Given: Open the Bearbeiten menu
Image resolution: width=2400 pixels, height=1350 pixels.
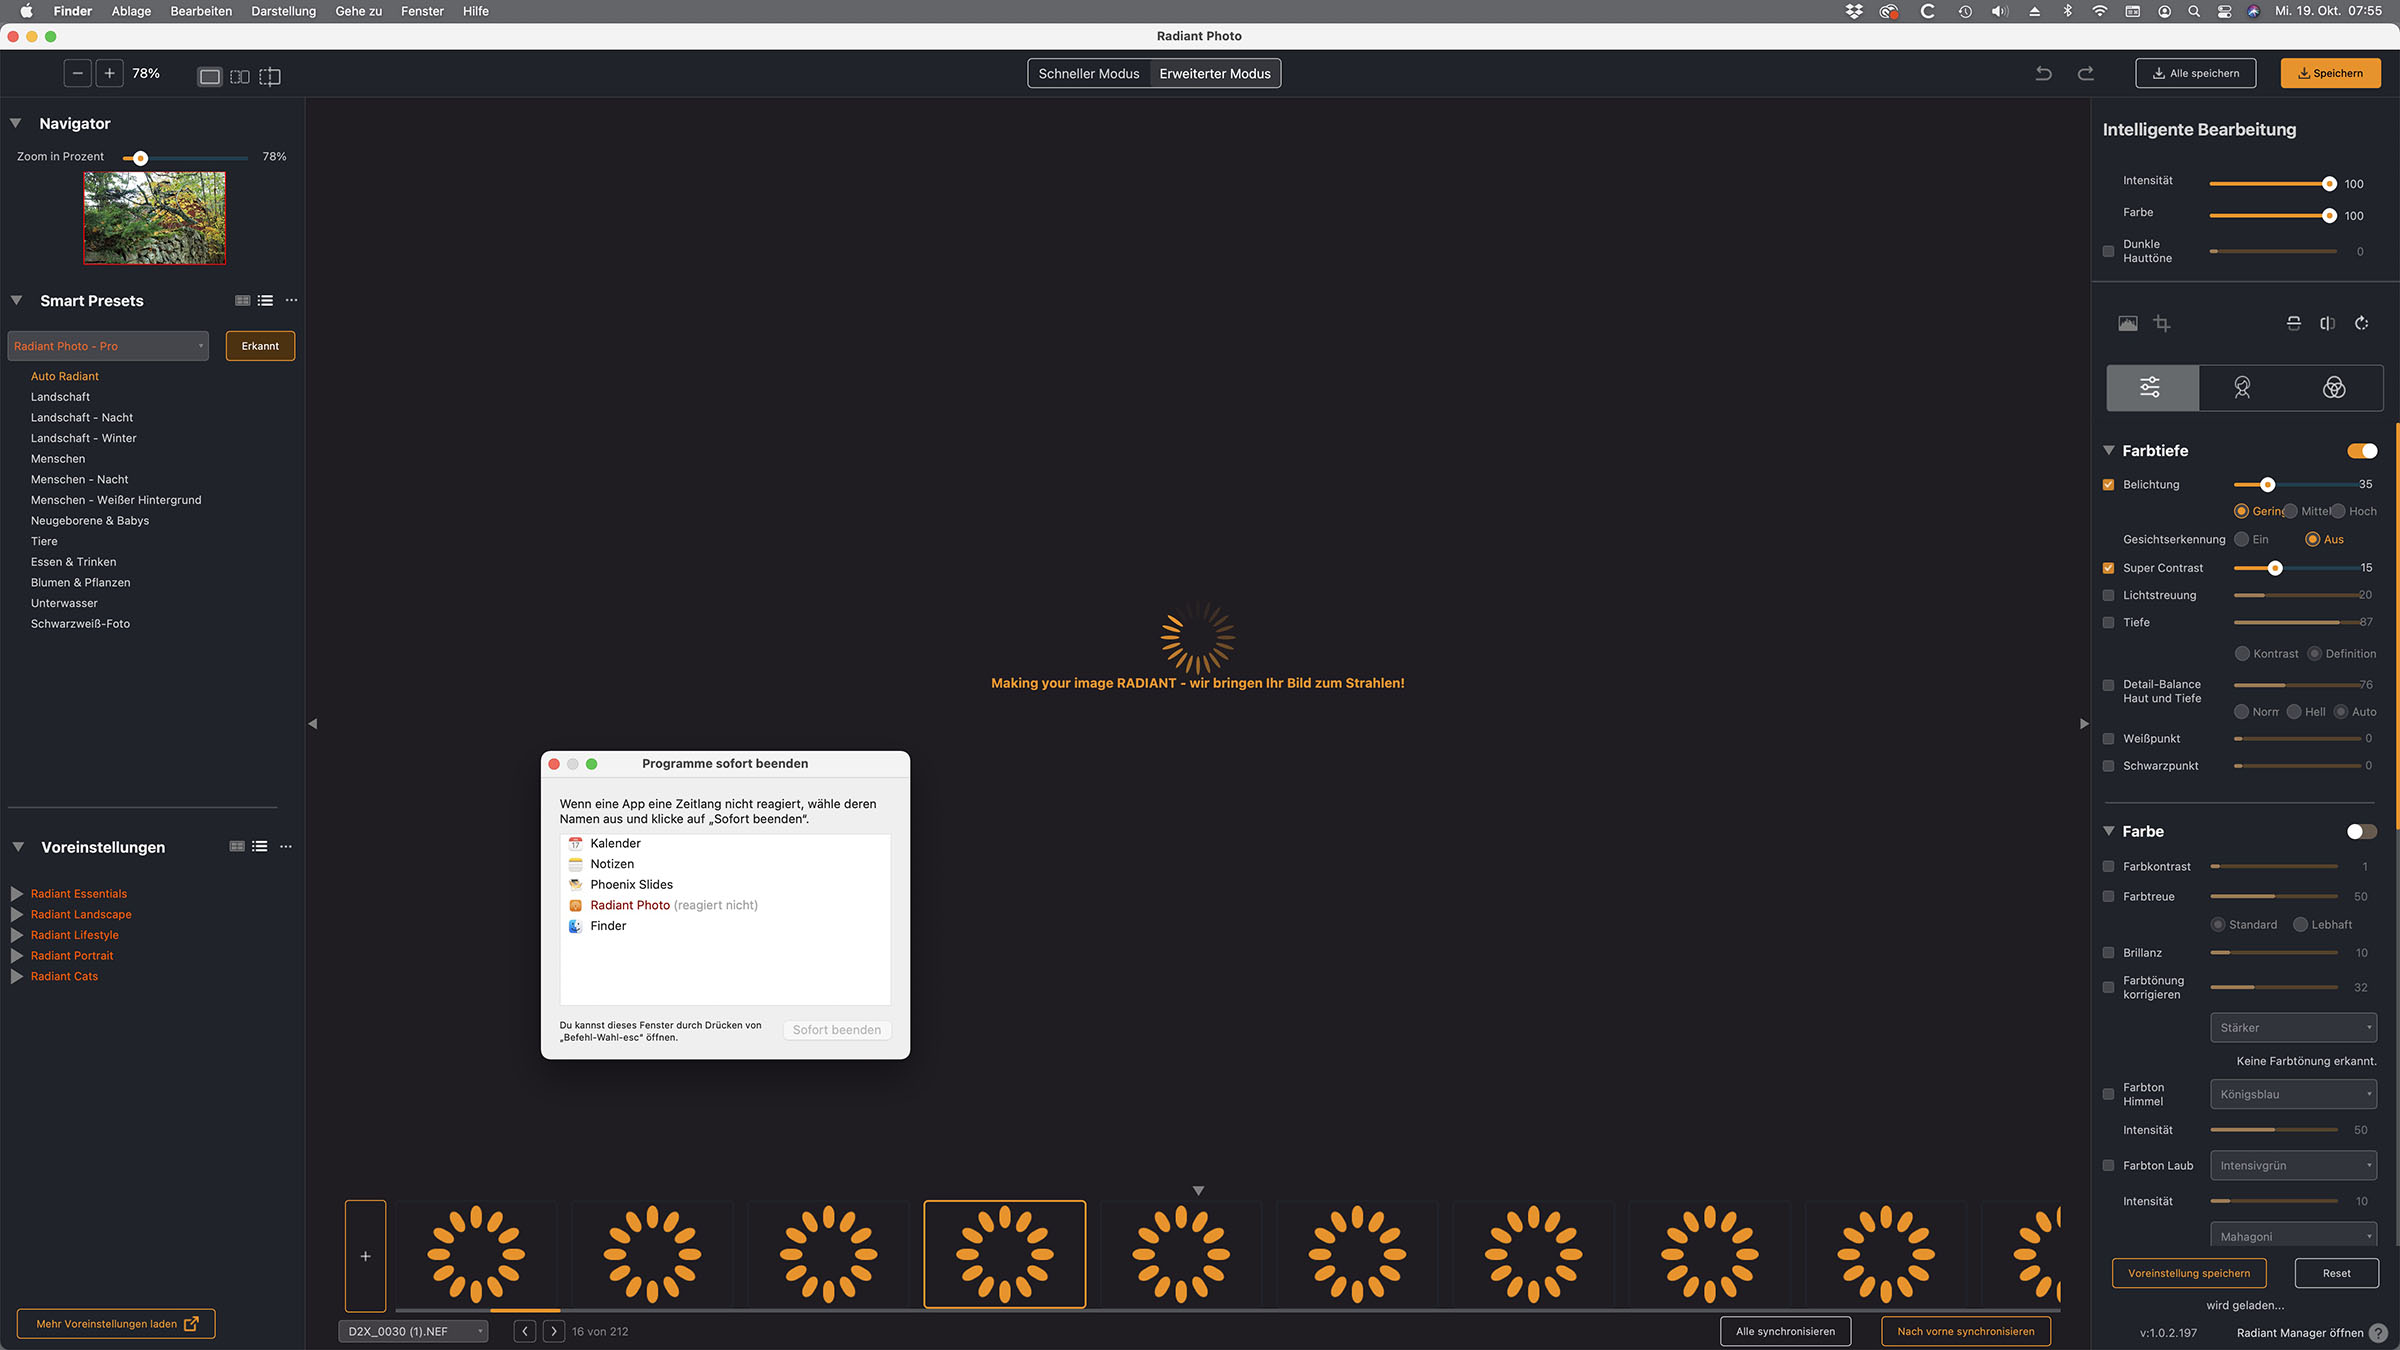Looking at the screenshot, I should pos(201,11).
